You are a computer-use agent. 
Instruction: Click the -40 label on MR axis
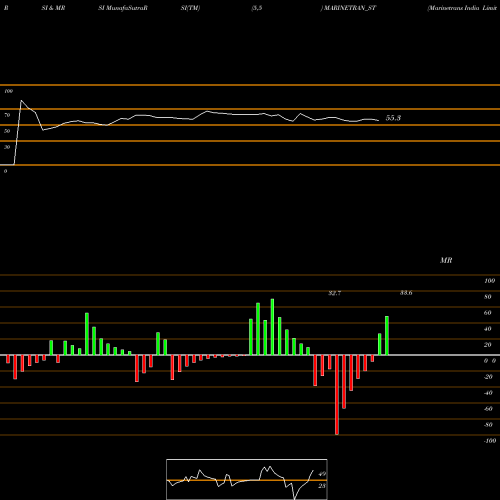click(488, 393)
